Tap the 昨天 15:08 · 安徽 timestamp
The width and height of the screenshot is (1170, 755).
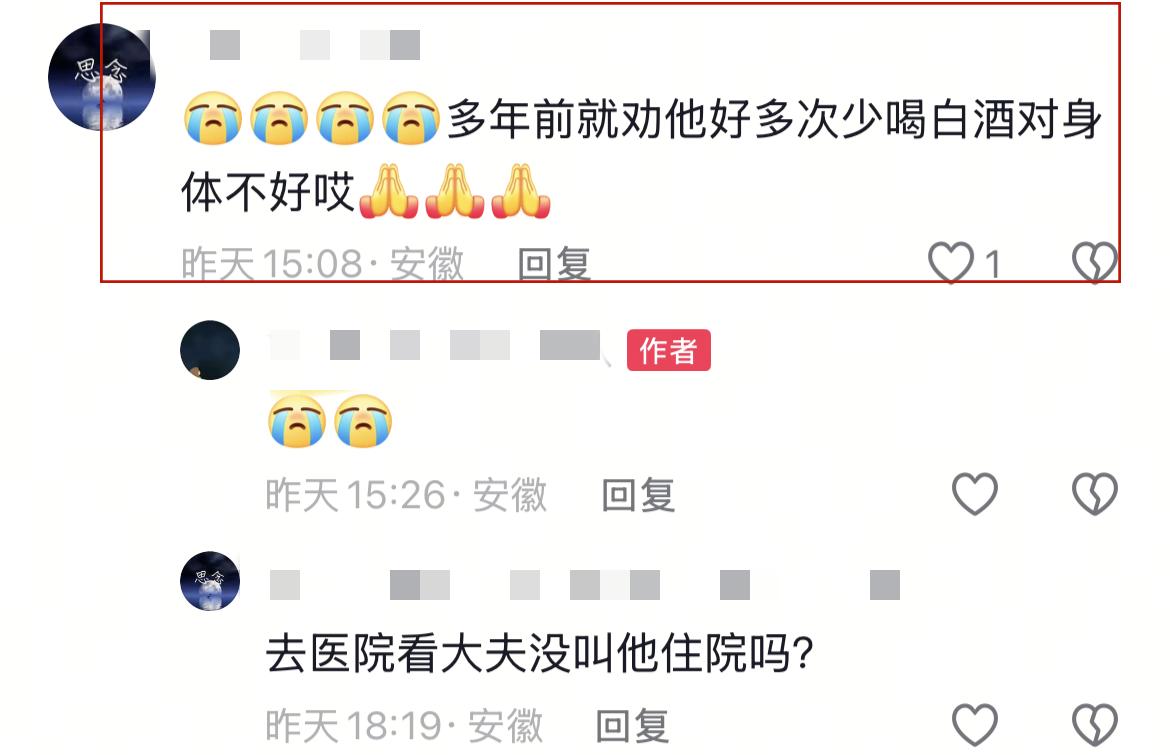(322, 263)
